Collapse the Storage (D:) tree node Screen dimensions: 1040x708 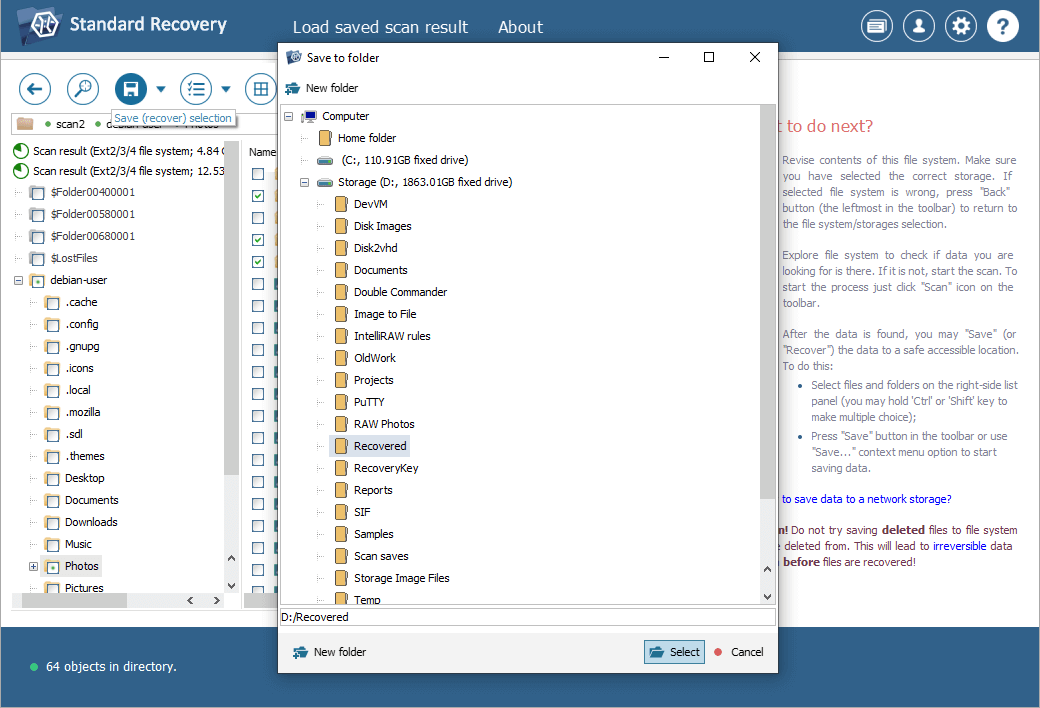[x=304, y=183]
